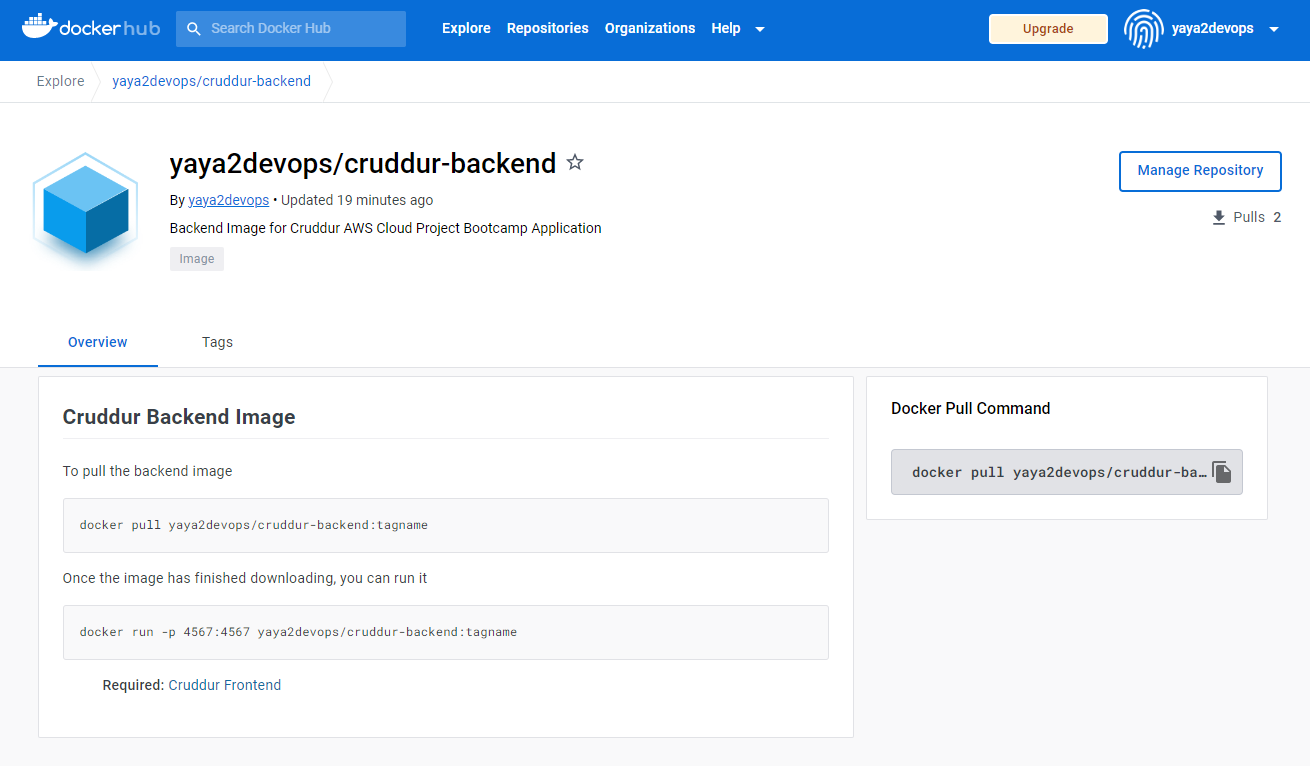Click the search magnifier icon

click(194, 29)
